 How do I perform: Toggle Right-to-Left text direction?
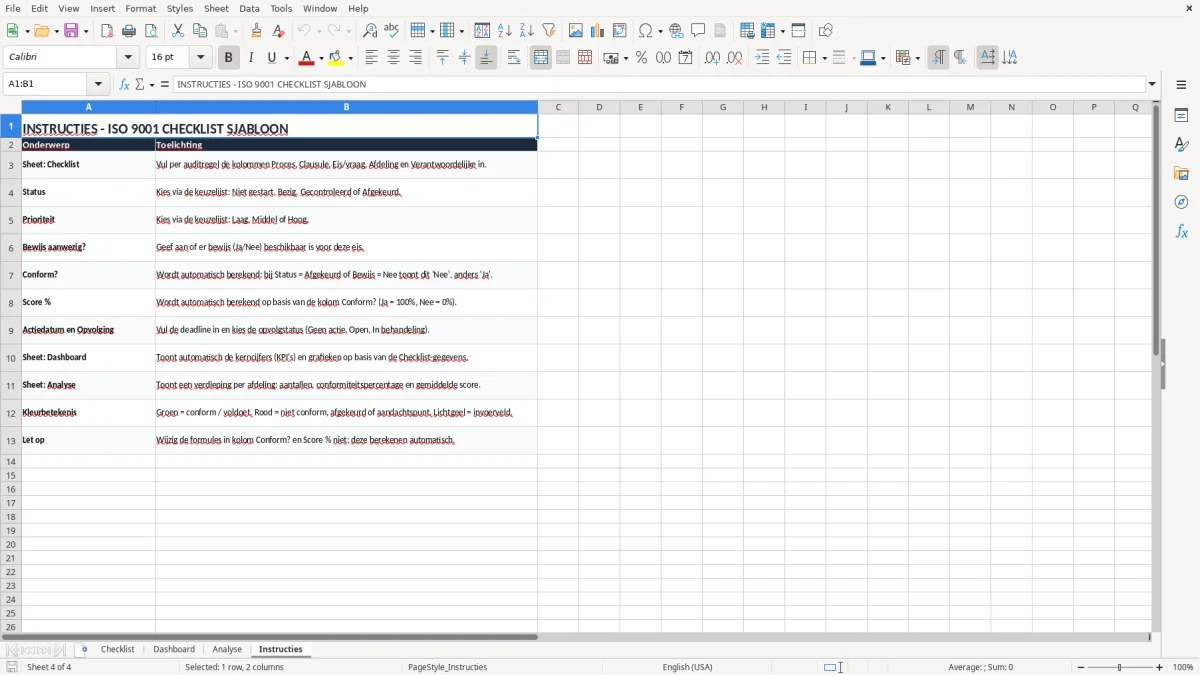click(x=960, y=58)
